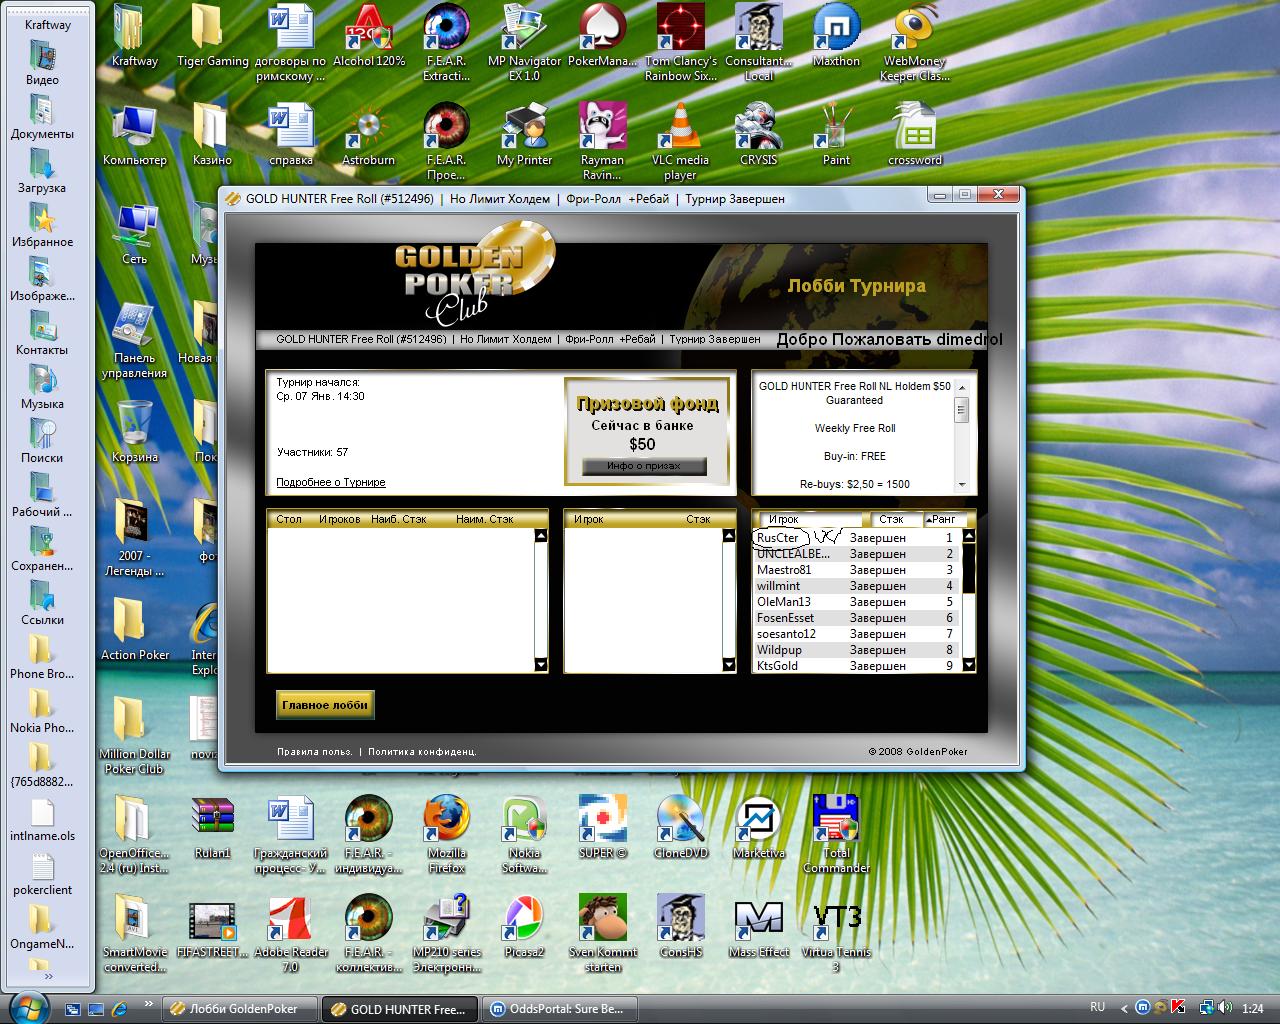Switch to OddsPortal taskbar window

coord(556,1008)
